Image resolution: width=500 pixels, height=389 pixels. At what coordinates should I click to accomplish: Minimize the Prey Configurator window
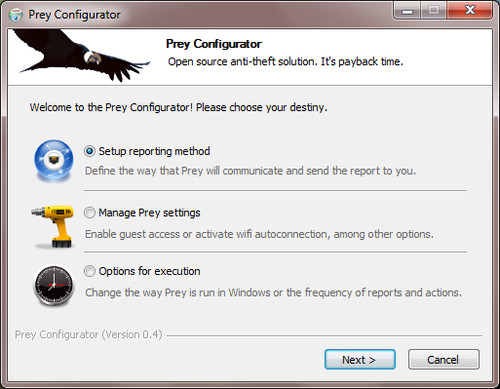coord(407,11)
